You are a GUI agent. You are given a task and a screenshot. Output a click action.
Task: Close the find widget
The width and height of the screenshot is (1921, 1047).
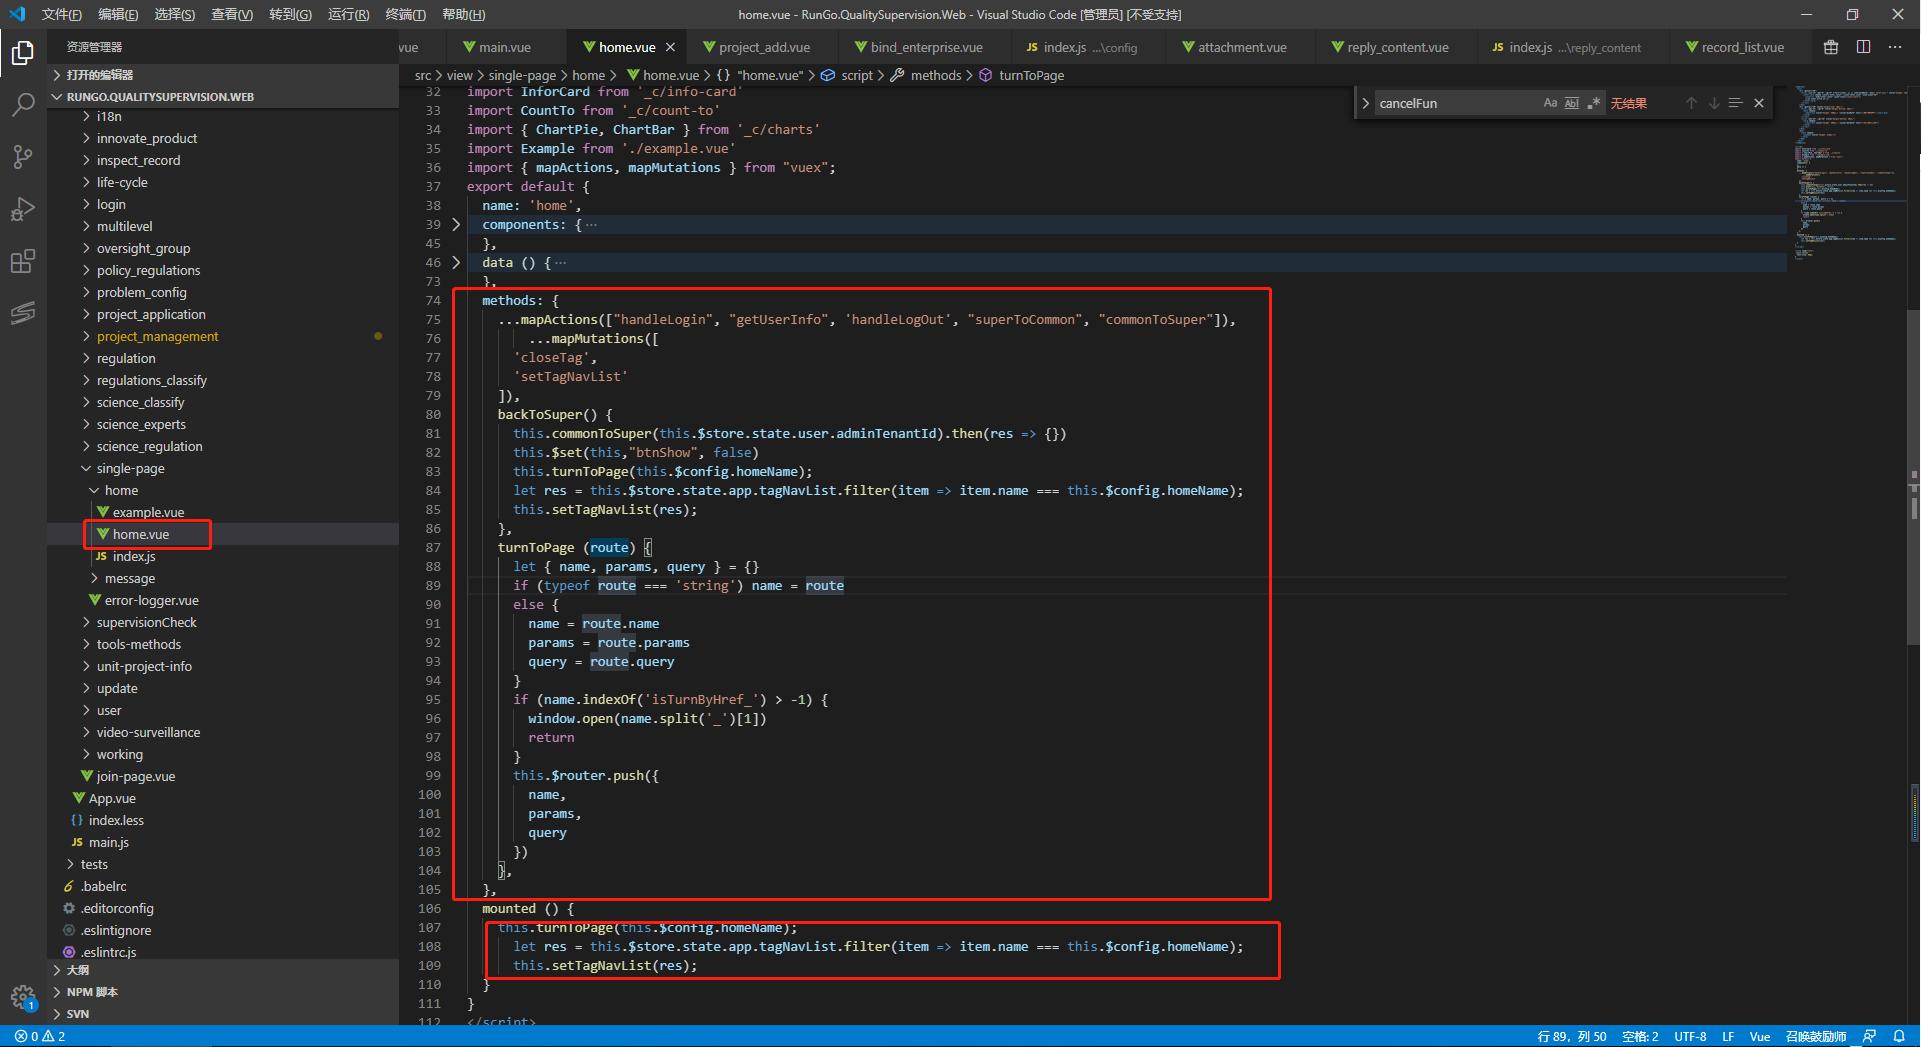[x=1759, y=103]
